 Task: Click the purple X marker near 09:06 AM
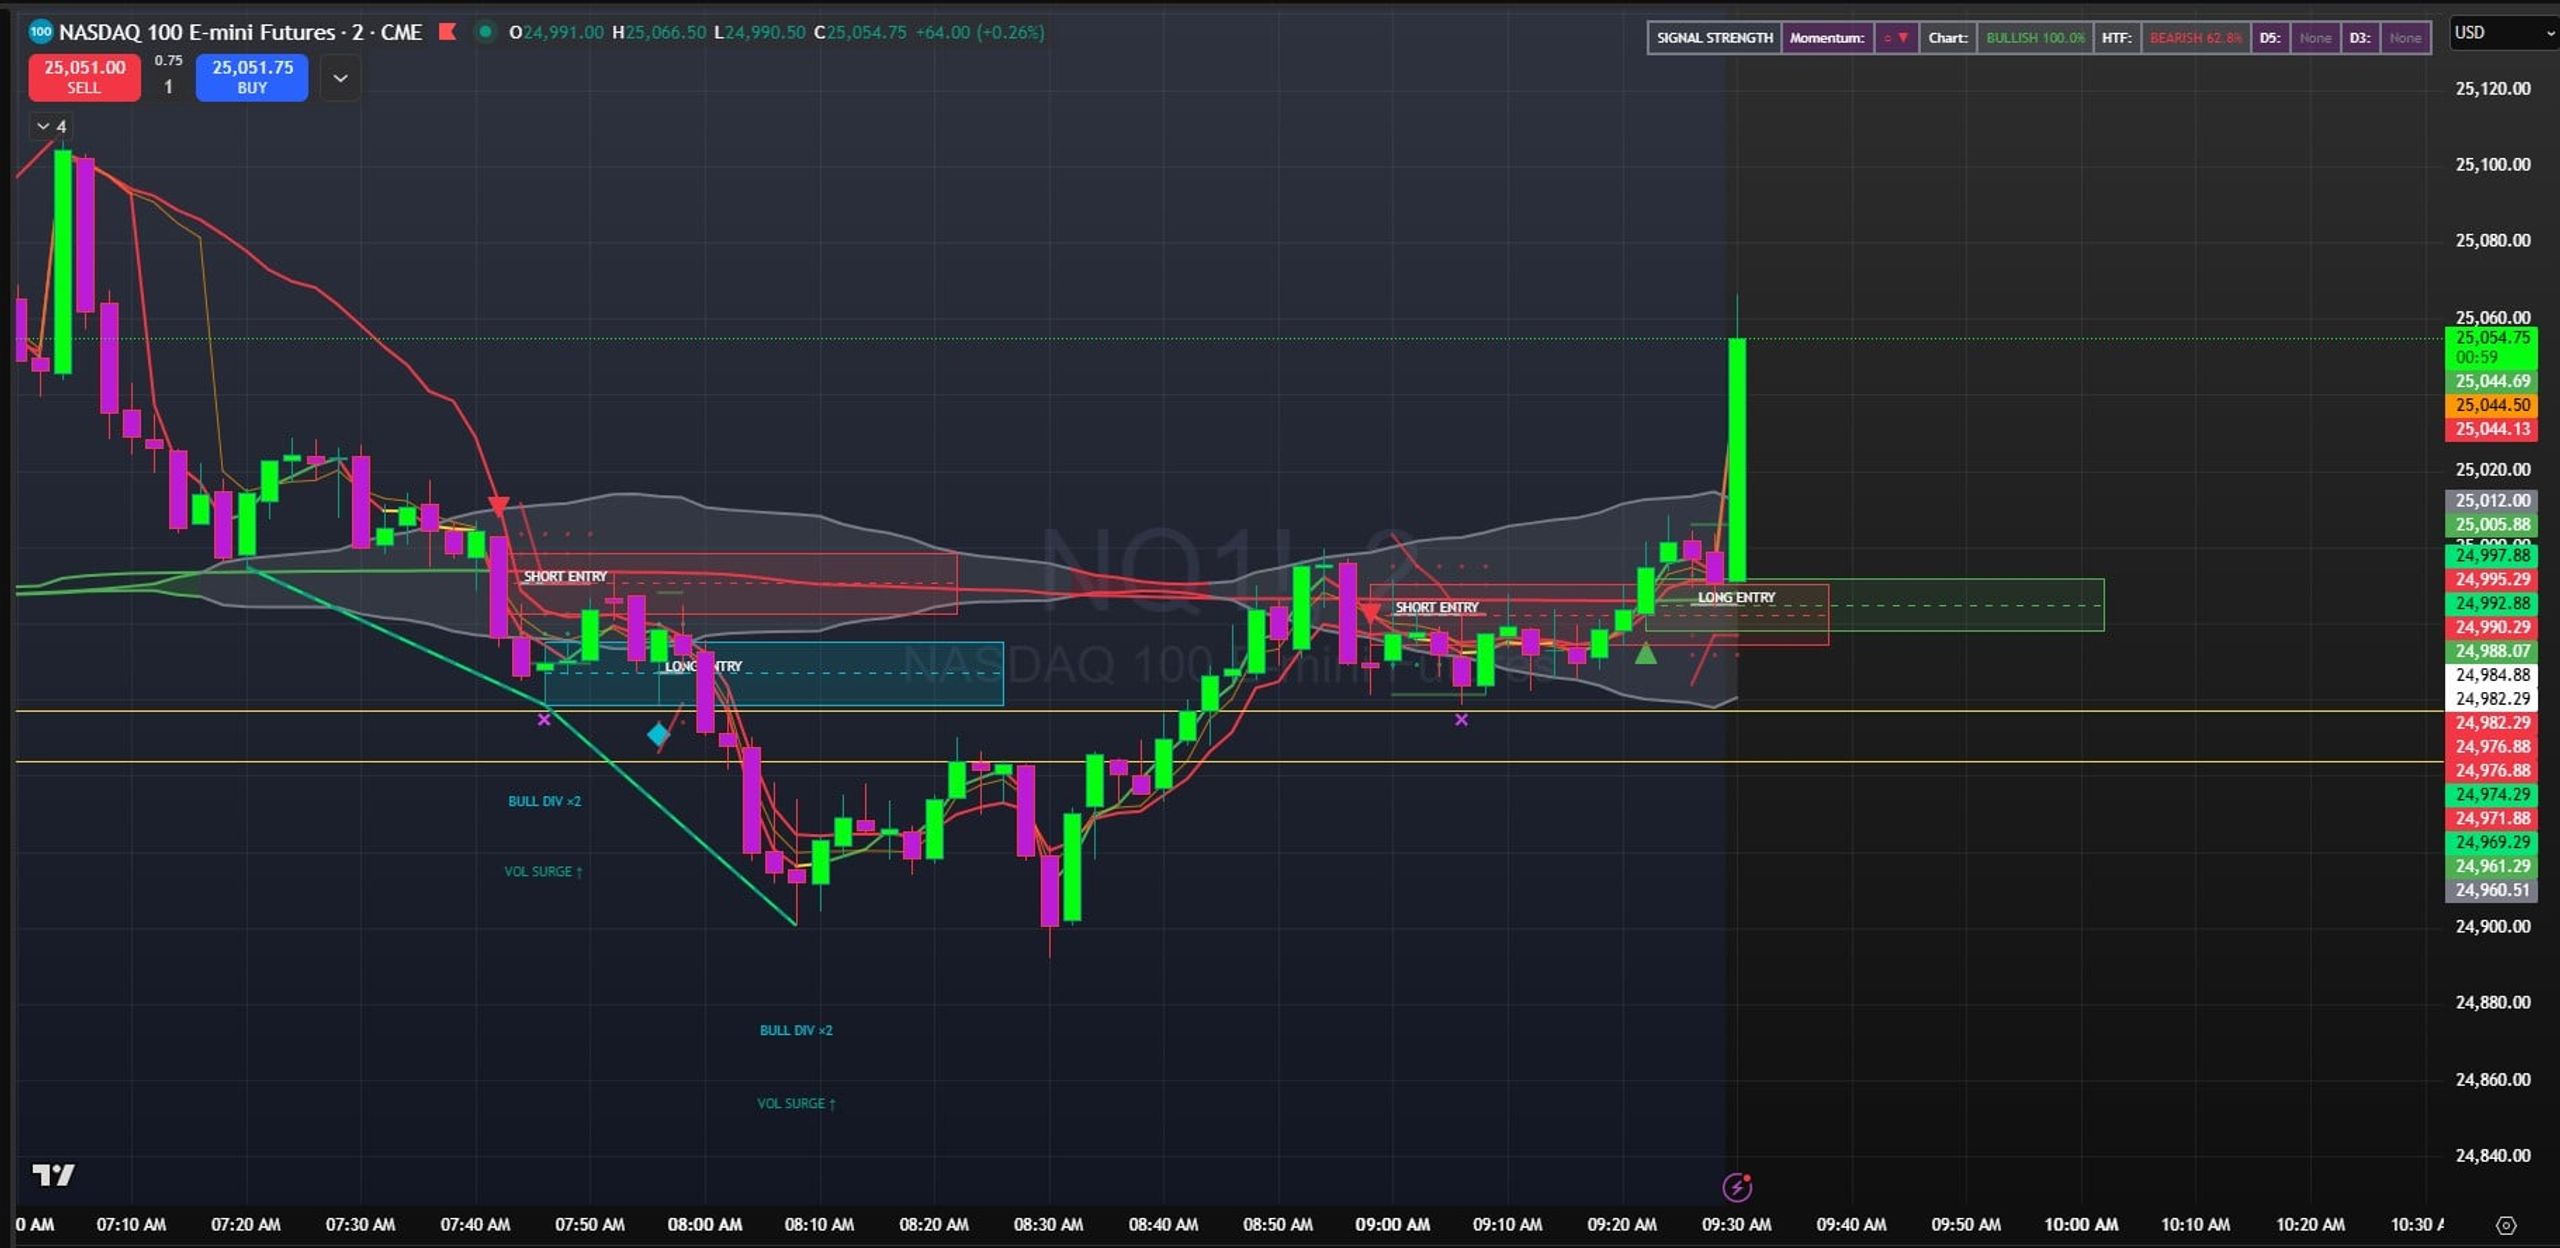pos(1461,719)
